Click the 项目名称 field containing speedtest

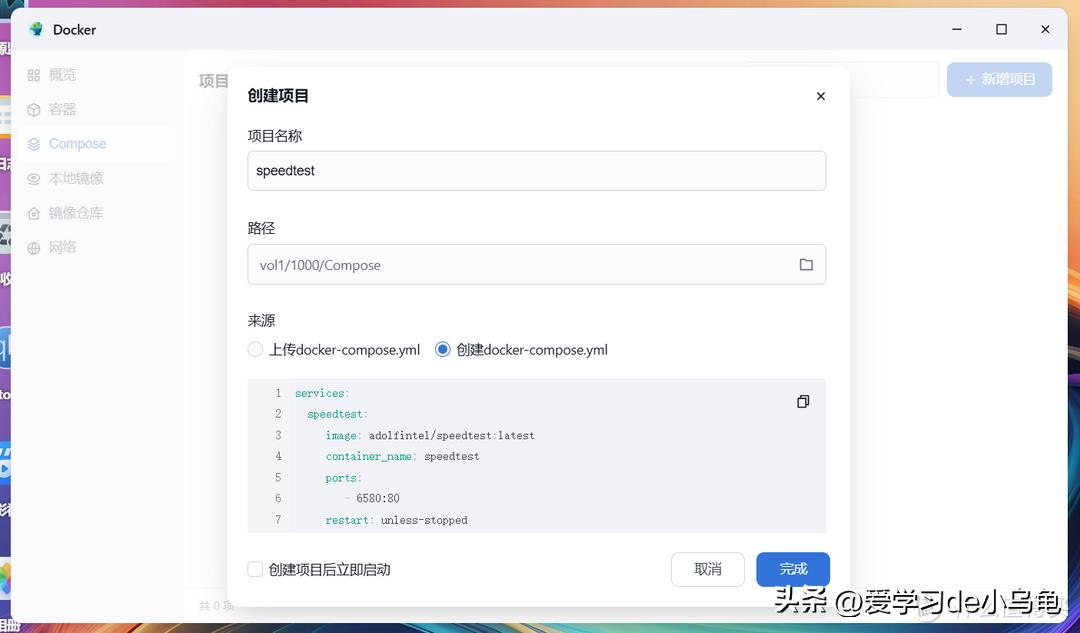point(536,171)
